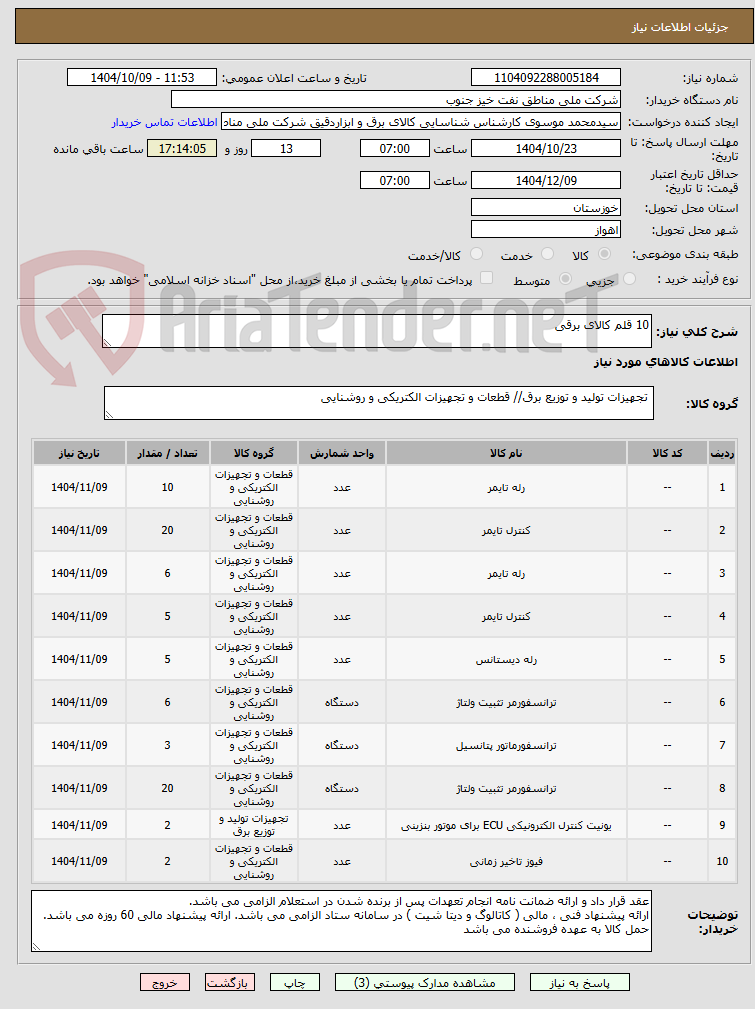Select the کالا radio button
755x1009 pixels.
pos(604,254)
